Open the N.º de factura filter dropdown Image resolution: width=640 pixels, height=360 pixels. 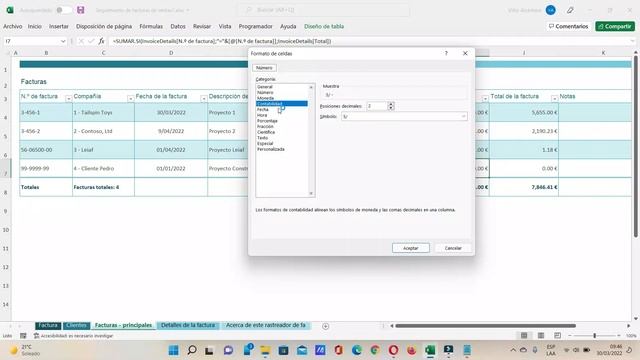68,98
